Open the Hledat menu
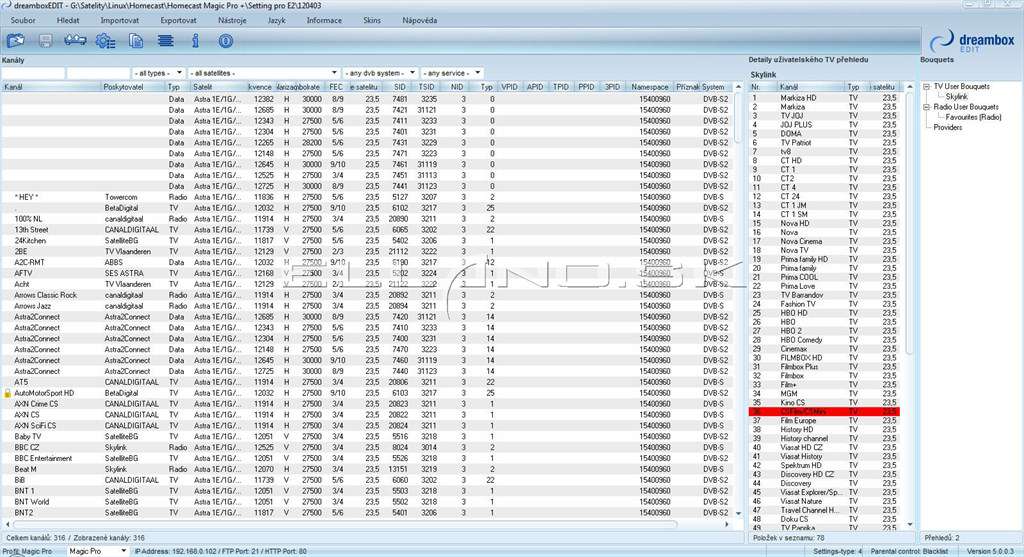Image resolution: width=1024 pixels, height=557 pixels. click(68, 20)
